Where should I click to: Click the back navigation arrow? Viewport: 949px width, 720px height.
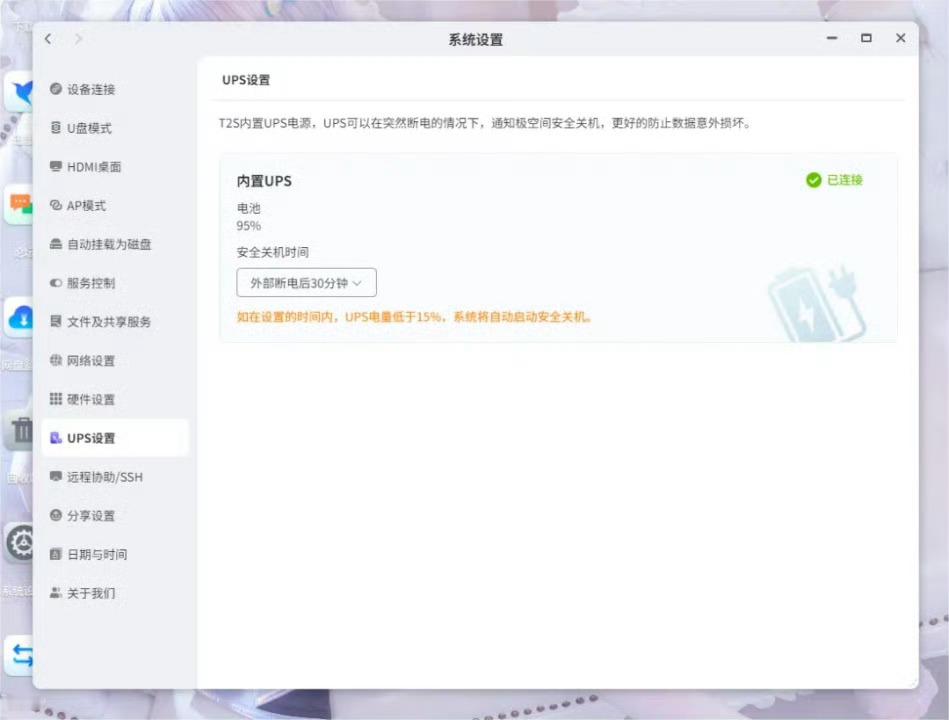click(48, 38)
